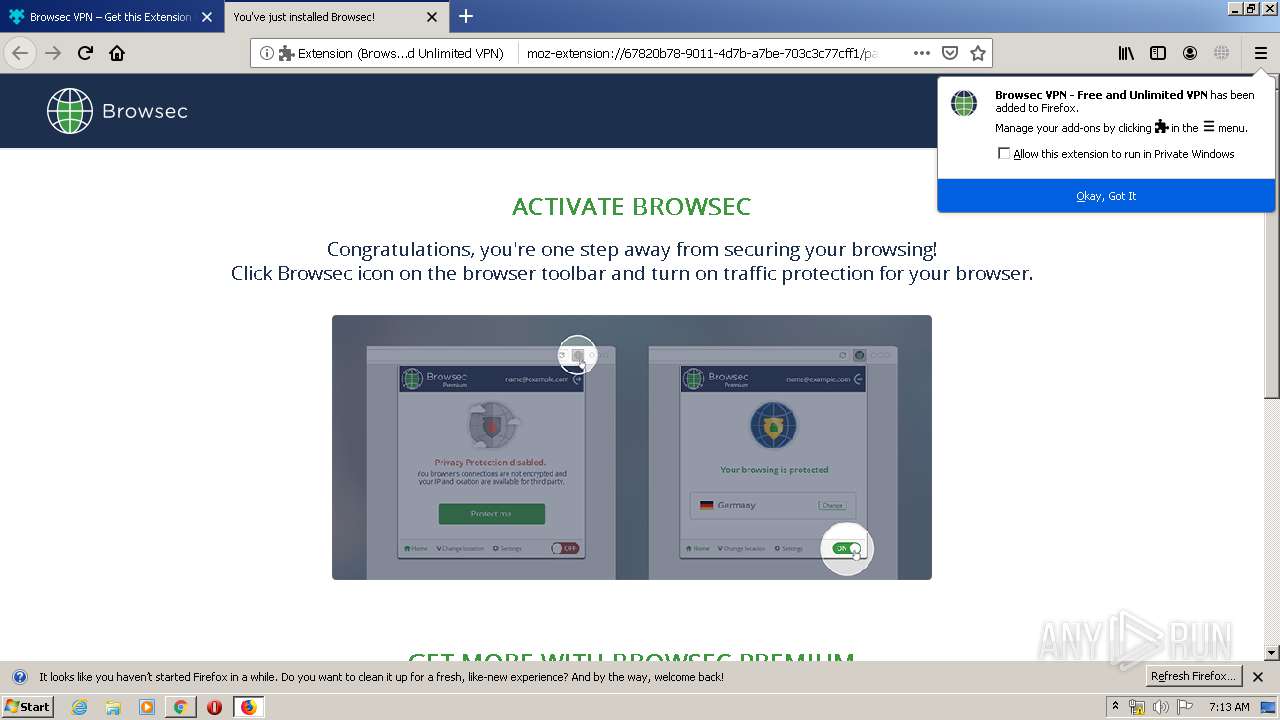Bookmark this page with star icon
Viewport: 1280px width, 720px height.
978,53
